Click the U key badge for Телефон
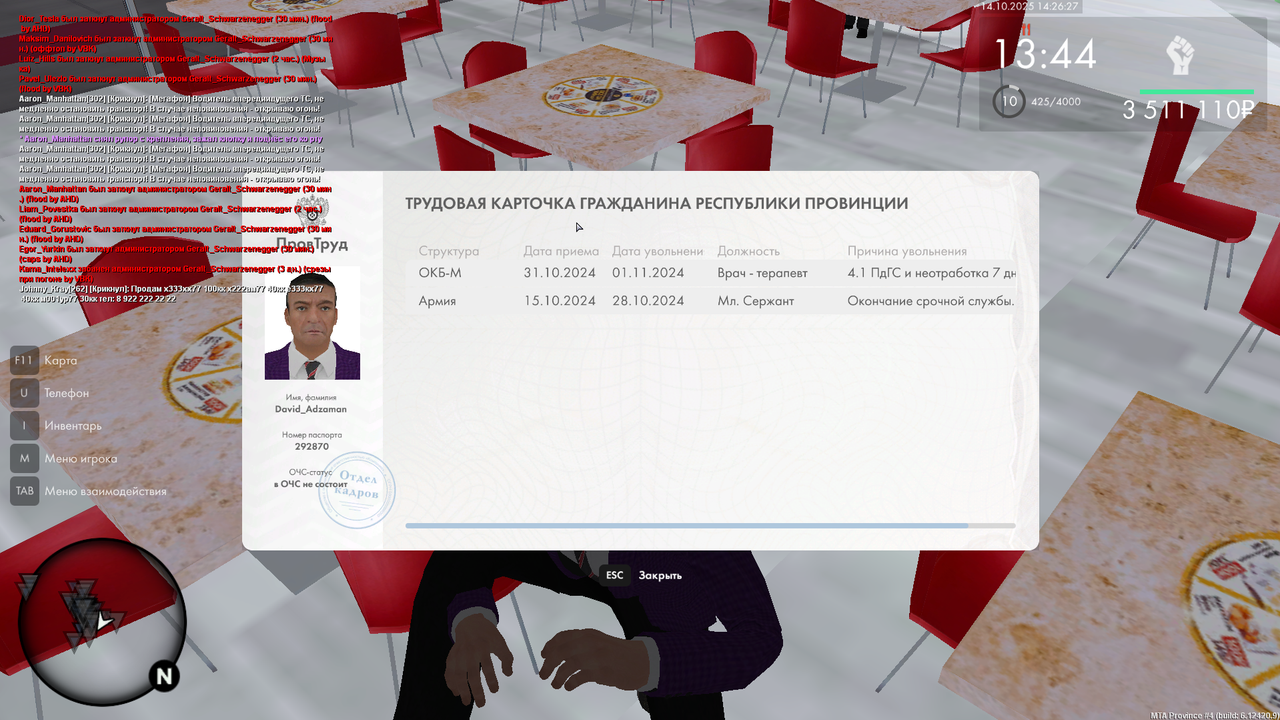Image resolution: width=1280 pixels, height=720 pixels. point(24,393)
